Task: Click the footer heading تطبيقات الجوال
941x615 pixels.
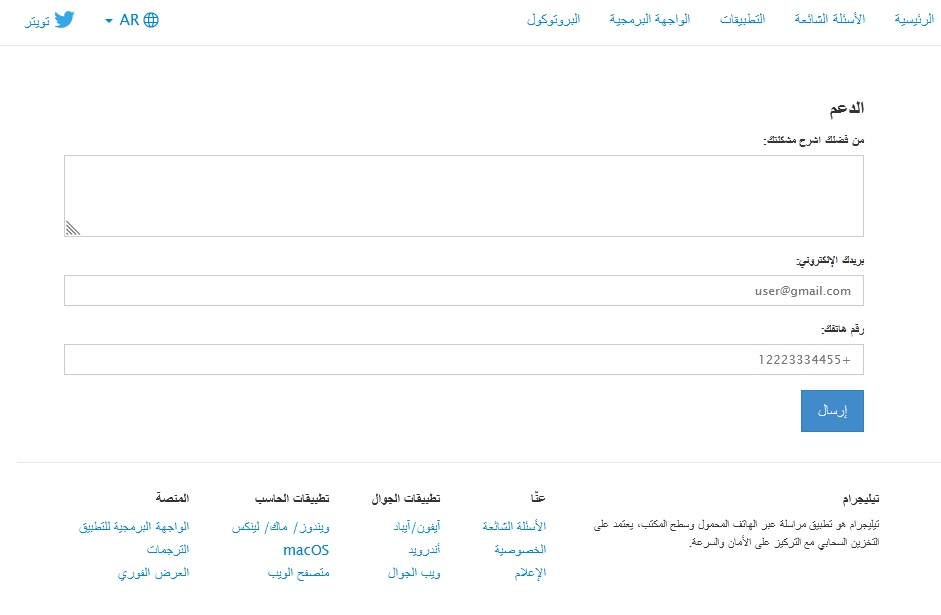Action: point(406,499)
